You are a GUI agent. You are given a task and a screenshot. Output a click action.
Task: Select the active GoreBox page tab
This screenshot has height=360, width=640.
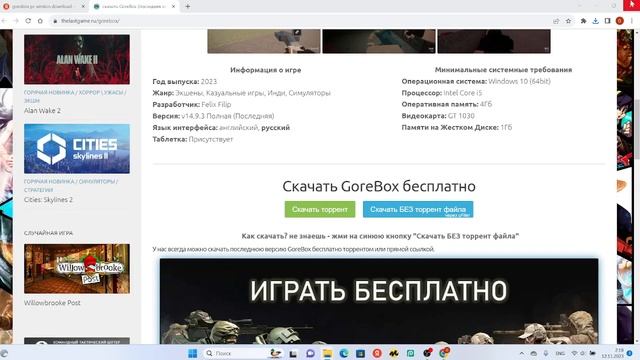click(134, 7)
